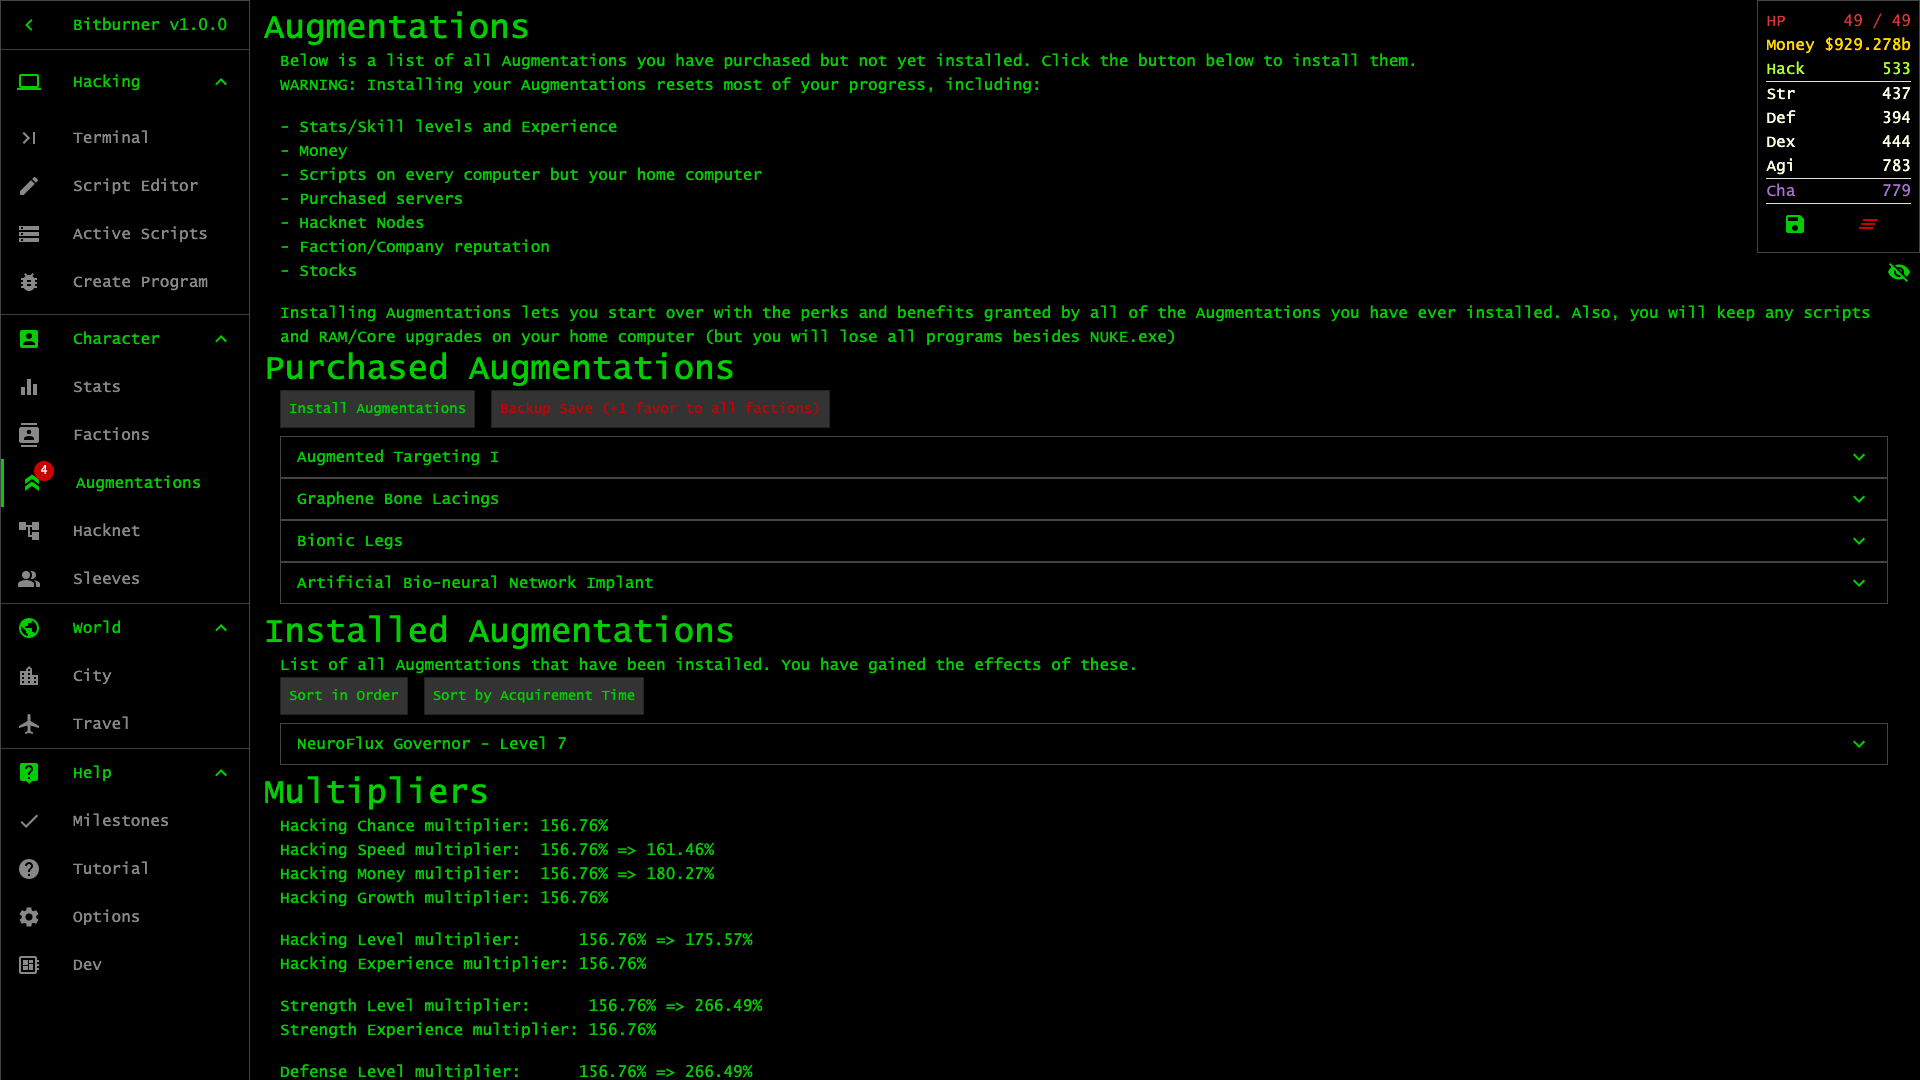Image resolution: width=1920 pixels, height=1080 pixels.
Task: Click the Terminal prompt icon in sidebar
Action: 29,138
